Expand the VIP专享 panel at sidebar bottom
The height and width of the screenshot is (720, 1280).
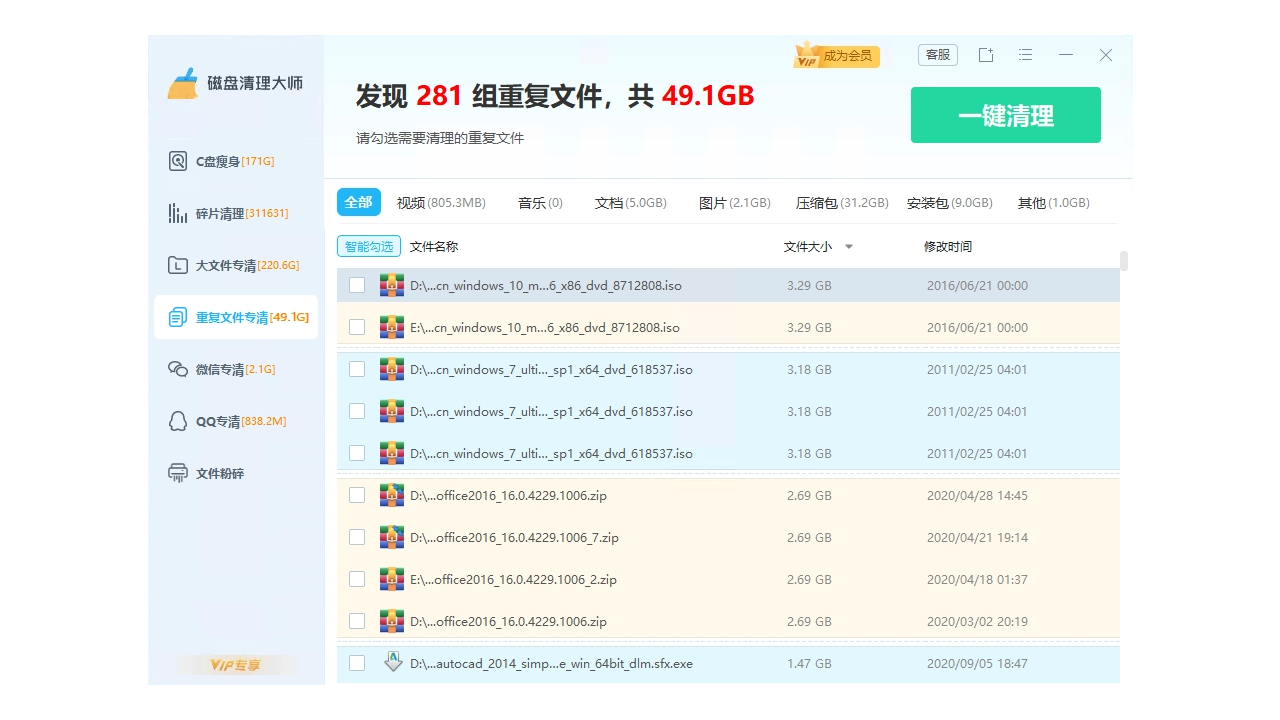[235, 663]
